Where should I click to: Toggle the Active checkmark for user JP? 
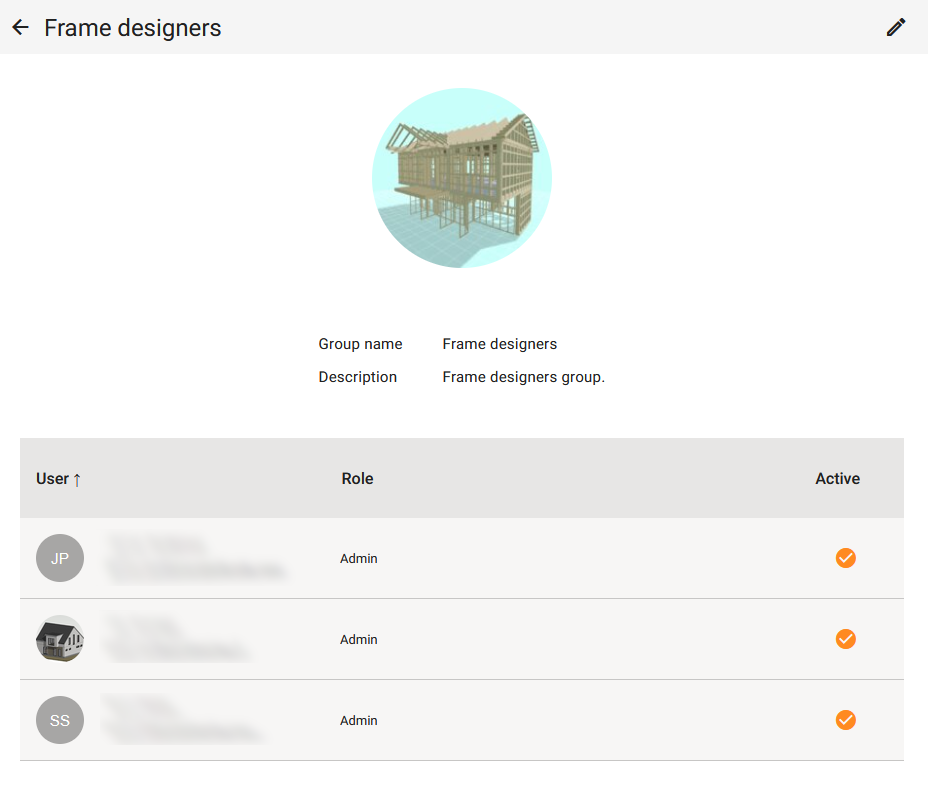[845, 558]
